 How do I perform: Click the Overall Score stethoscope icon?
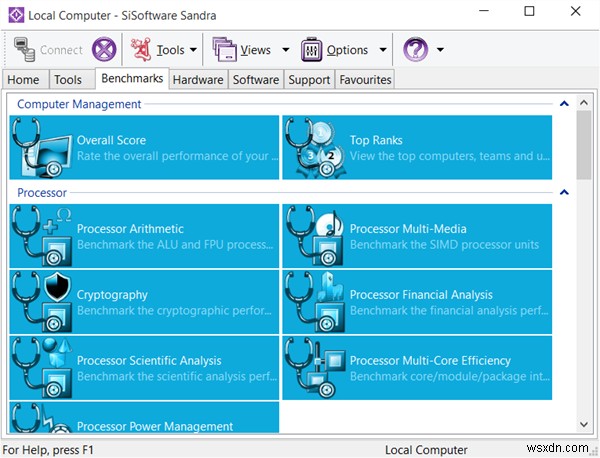(x=42, y=148)
